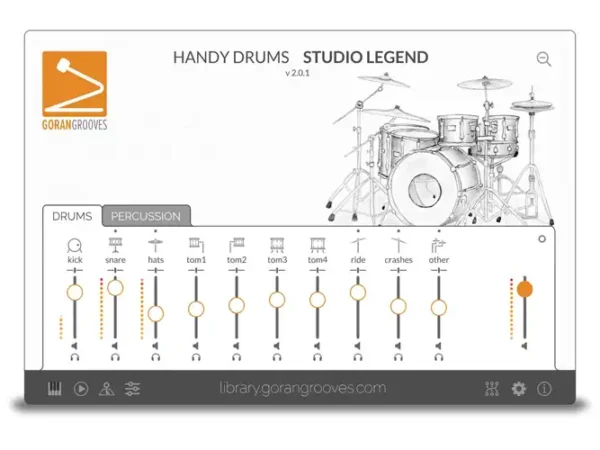Screen dimensions: 600x450
Task: Click the tom1 drum icon
Action: pos(196,245)
